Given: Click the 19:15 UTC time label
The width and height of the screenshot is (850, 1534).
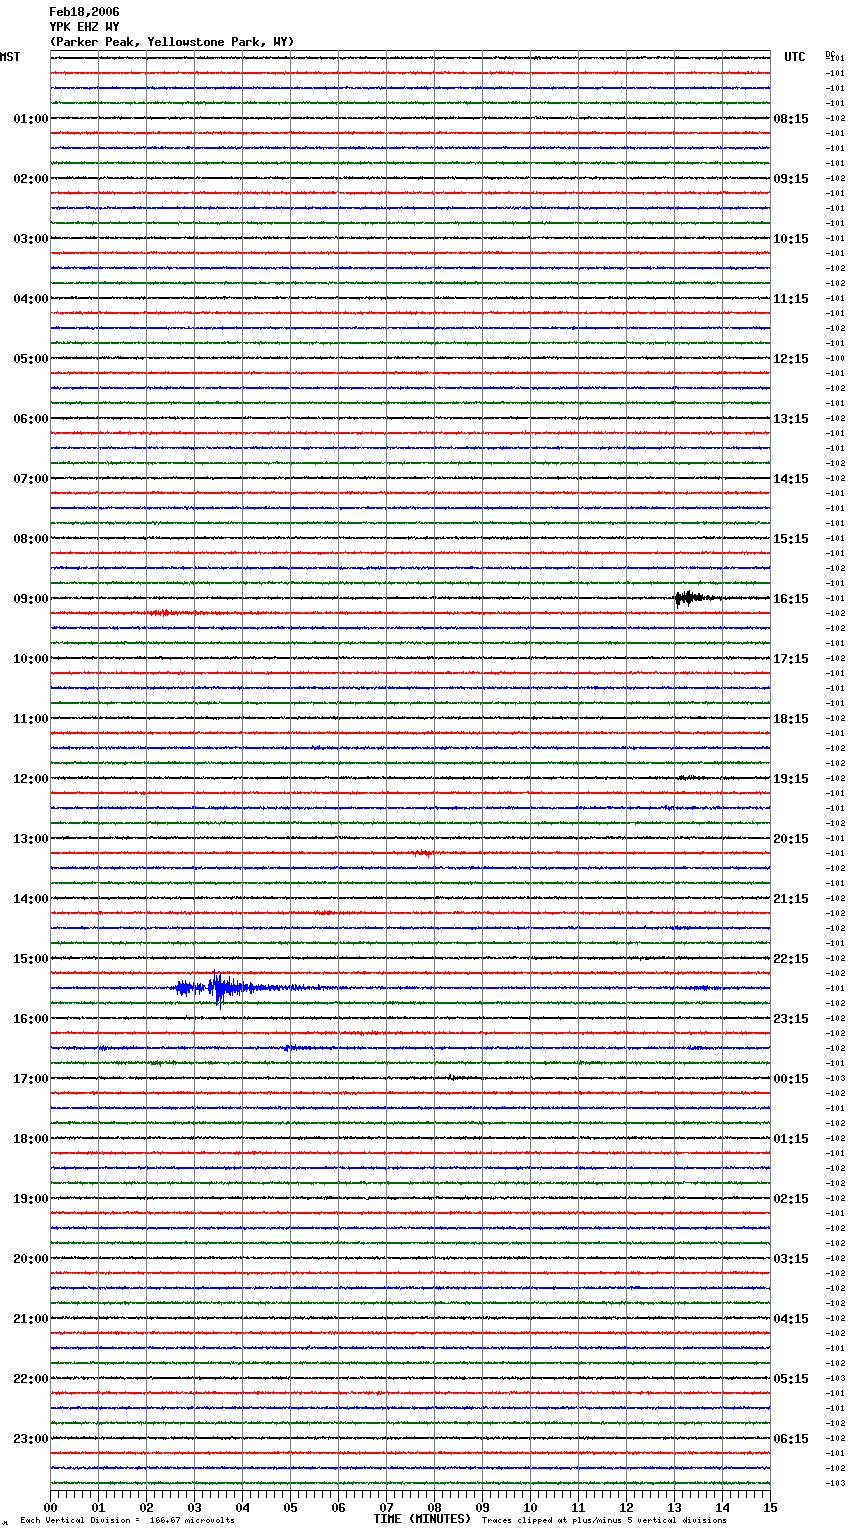Looking at the screenshot, I should tap(791, 779).
